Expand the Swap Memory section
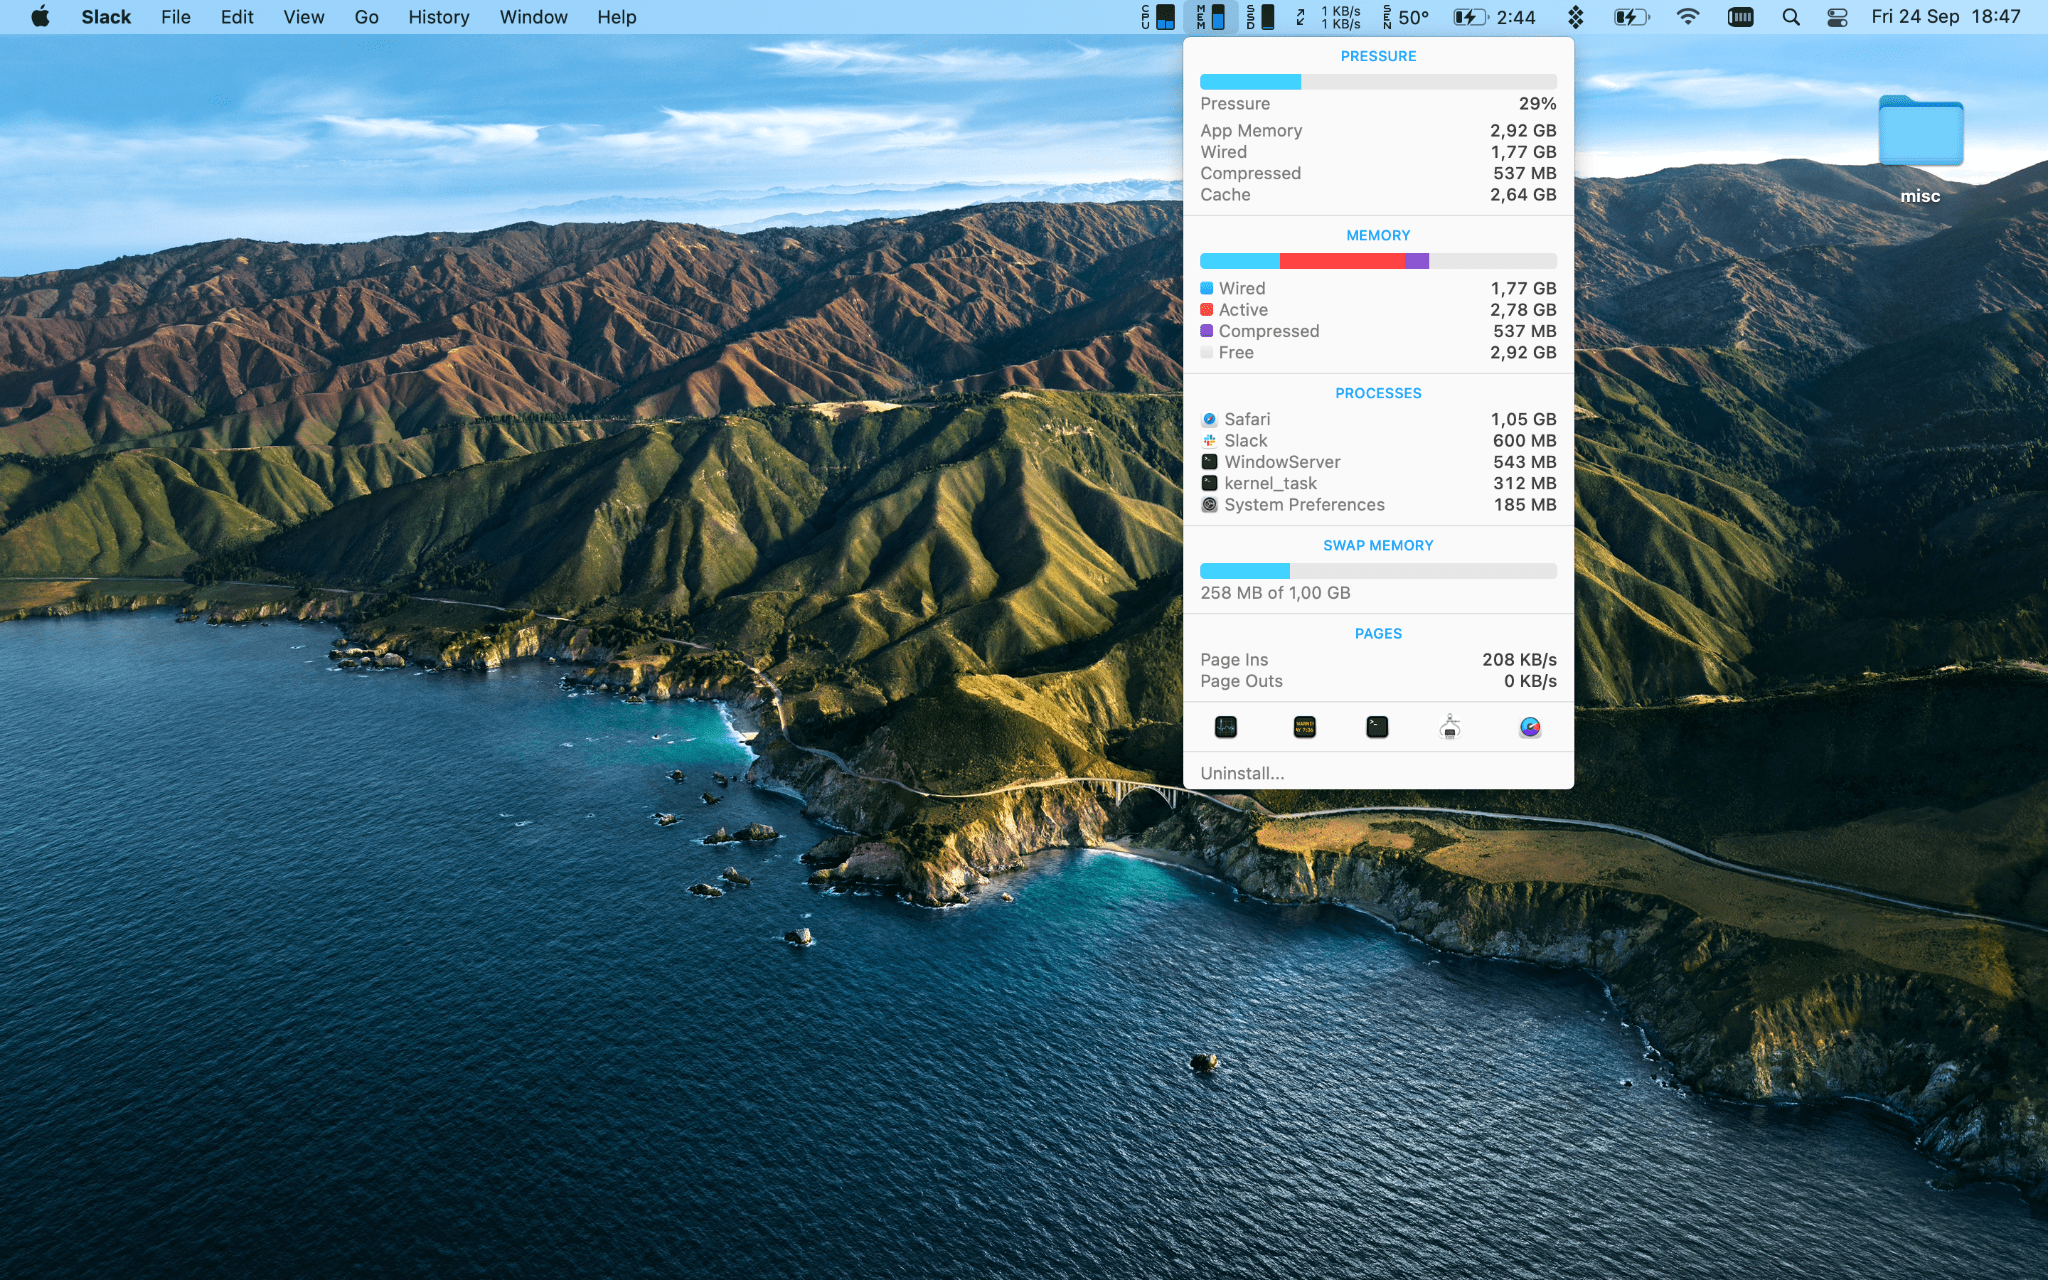2048x1280 pixels. 1377,544
